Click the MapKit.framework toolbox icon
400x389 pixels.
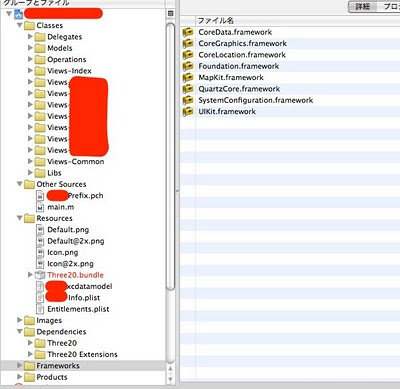pos(188,77)
